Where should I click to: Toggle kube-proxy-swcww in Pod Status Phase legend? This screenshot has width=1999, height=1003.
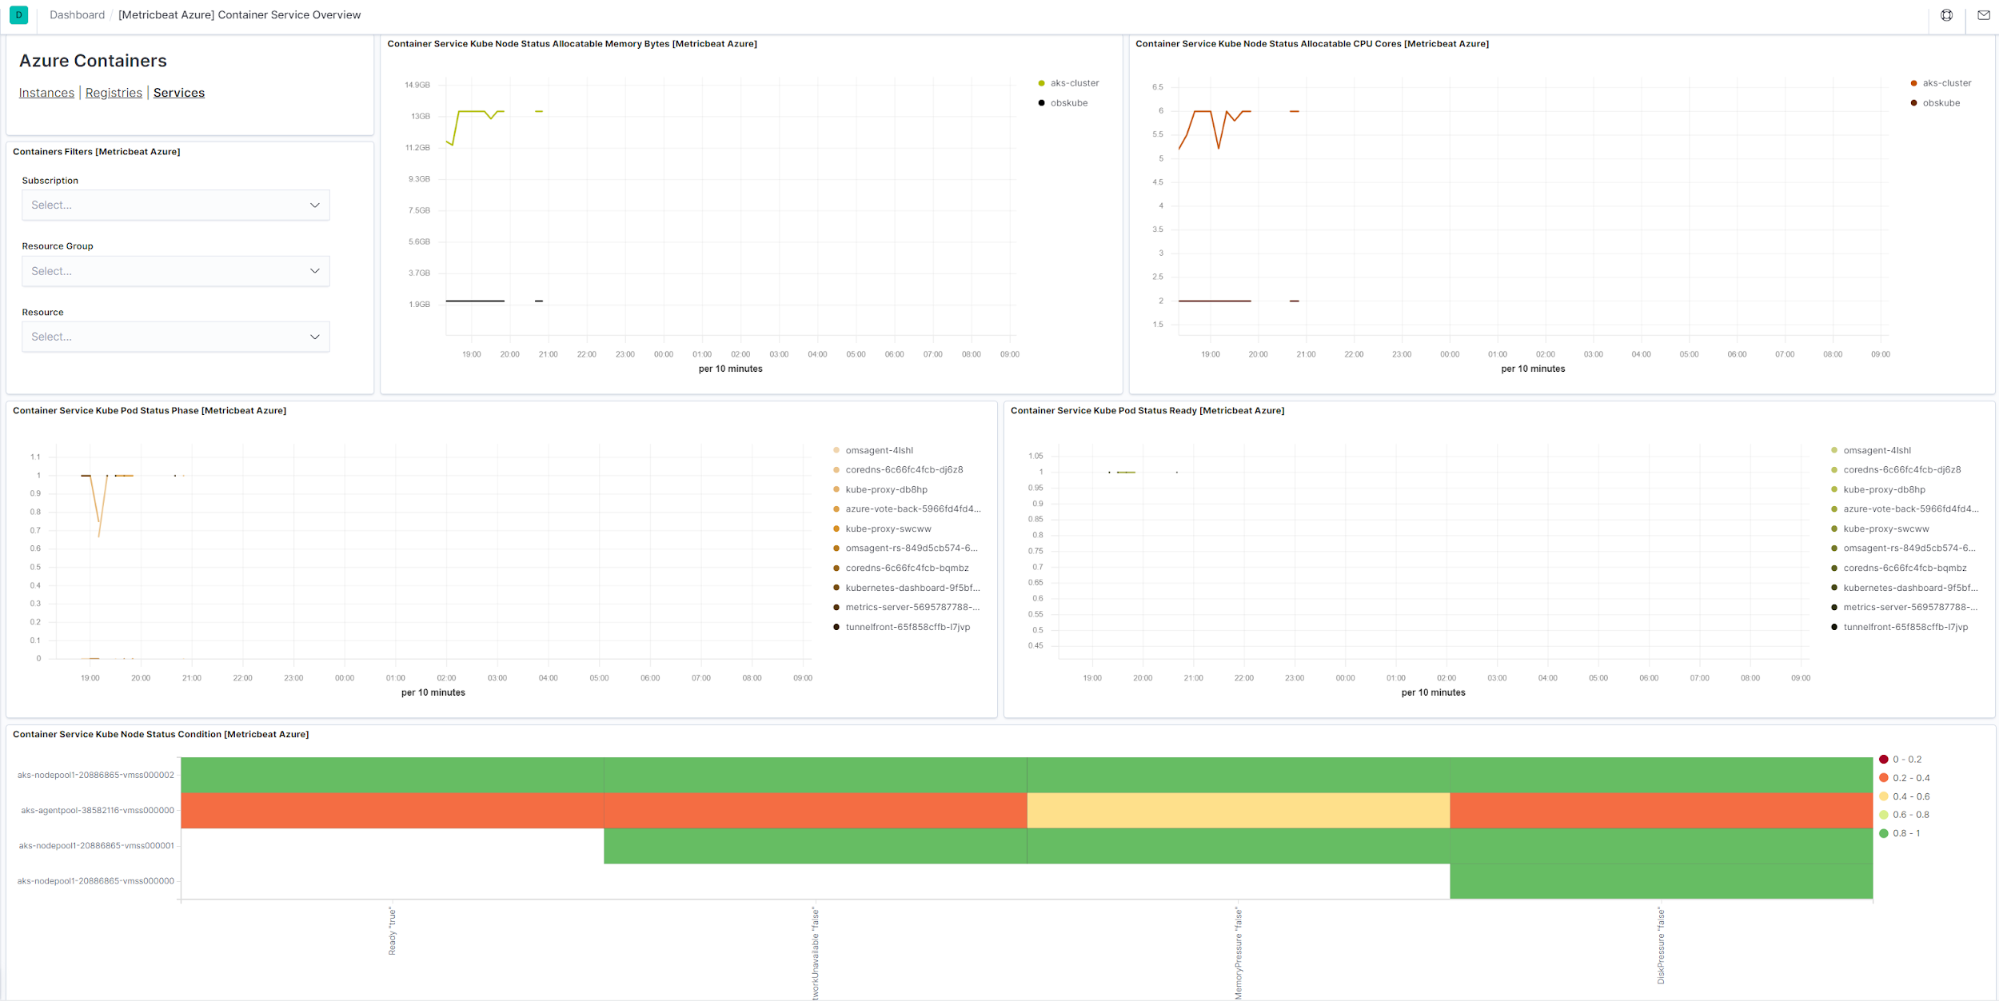pyautogui.click(x=882, y=529)
